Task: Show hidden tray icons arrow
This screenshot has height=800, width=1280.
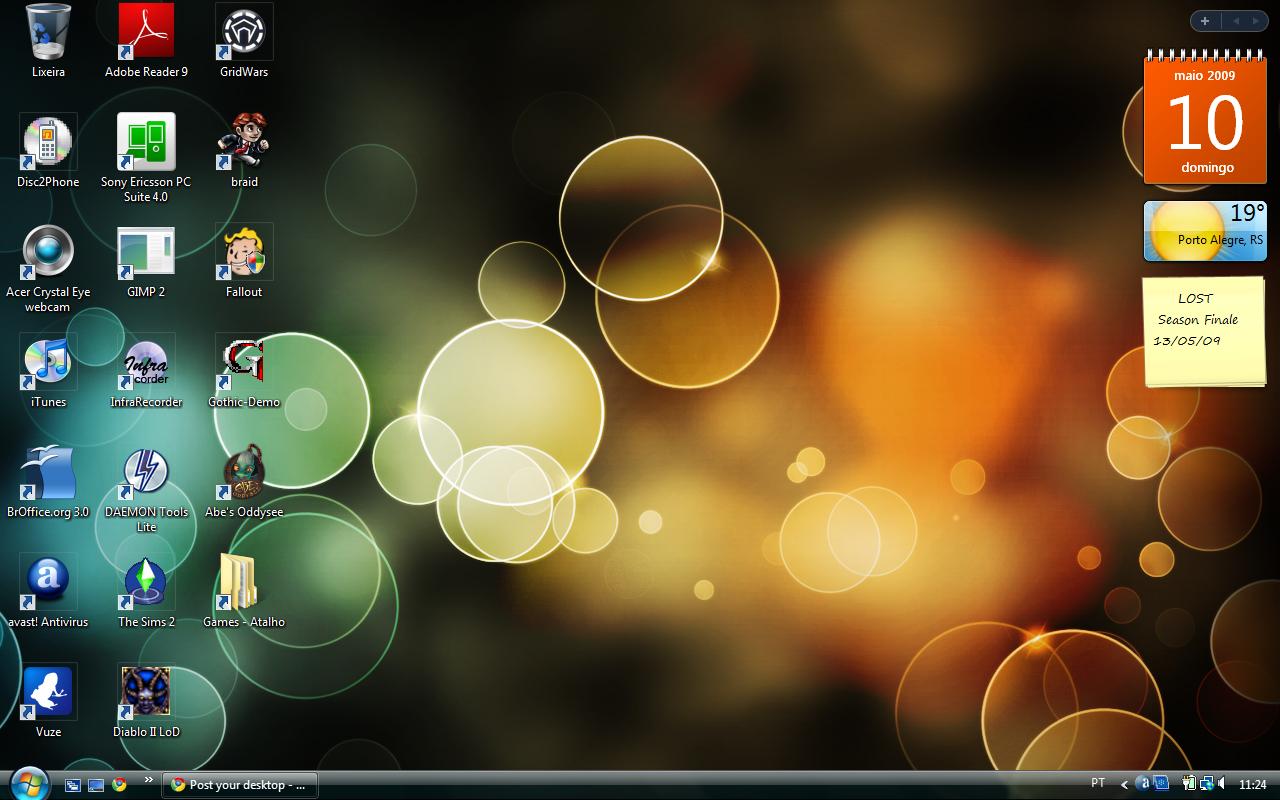Action: tap(1125, 785)
